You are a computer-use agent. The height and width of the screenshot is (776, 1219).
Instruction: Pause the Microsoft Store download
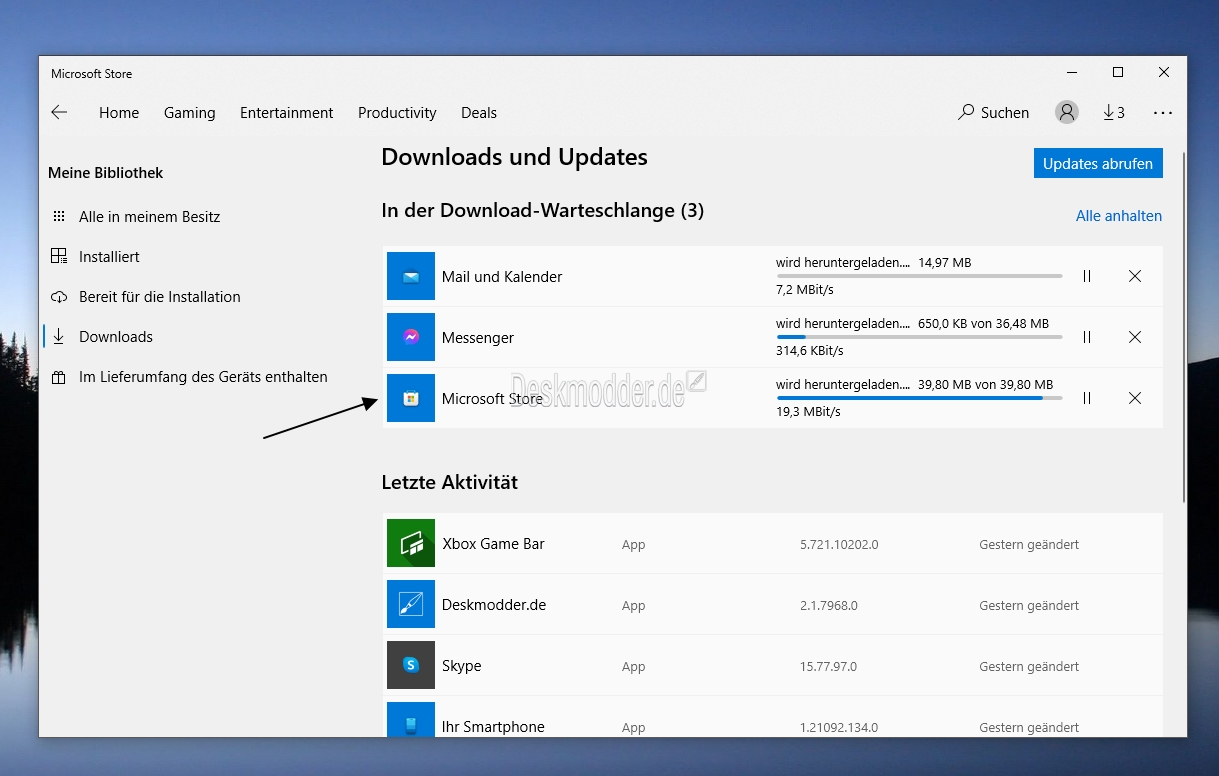pyautogui.click(x=1087, y=398)
